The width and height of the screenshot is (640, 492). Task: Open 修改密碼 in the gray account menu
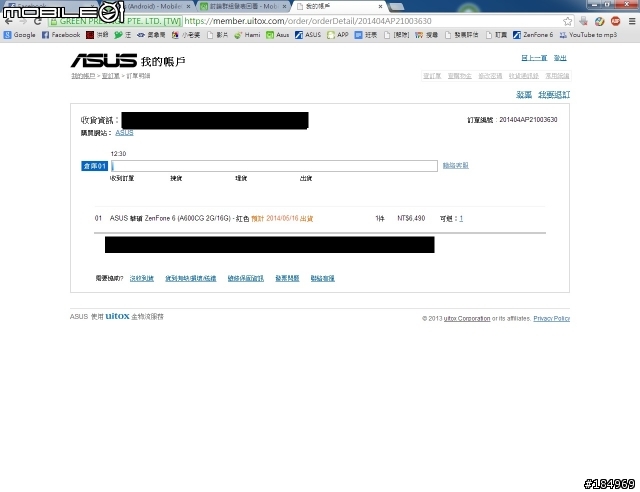coord(490,76)
